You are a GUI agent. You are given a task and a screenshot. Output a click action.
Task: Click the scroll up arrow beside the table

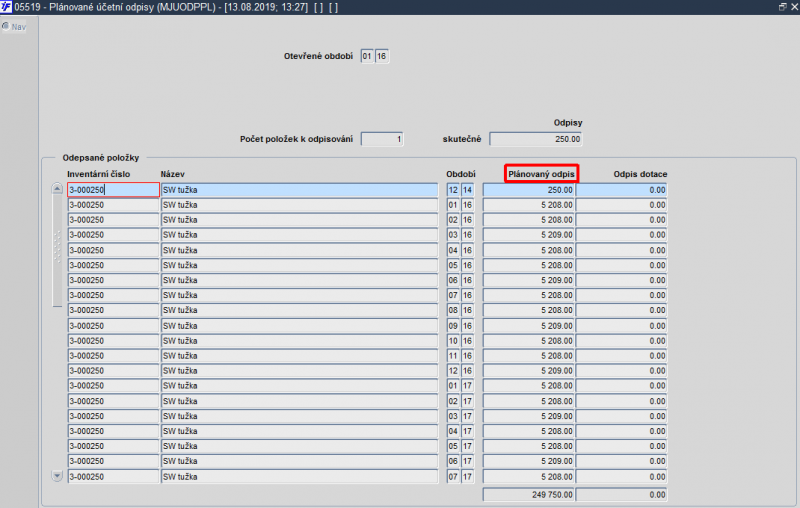coord(57,189)
